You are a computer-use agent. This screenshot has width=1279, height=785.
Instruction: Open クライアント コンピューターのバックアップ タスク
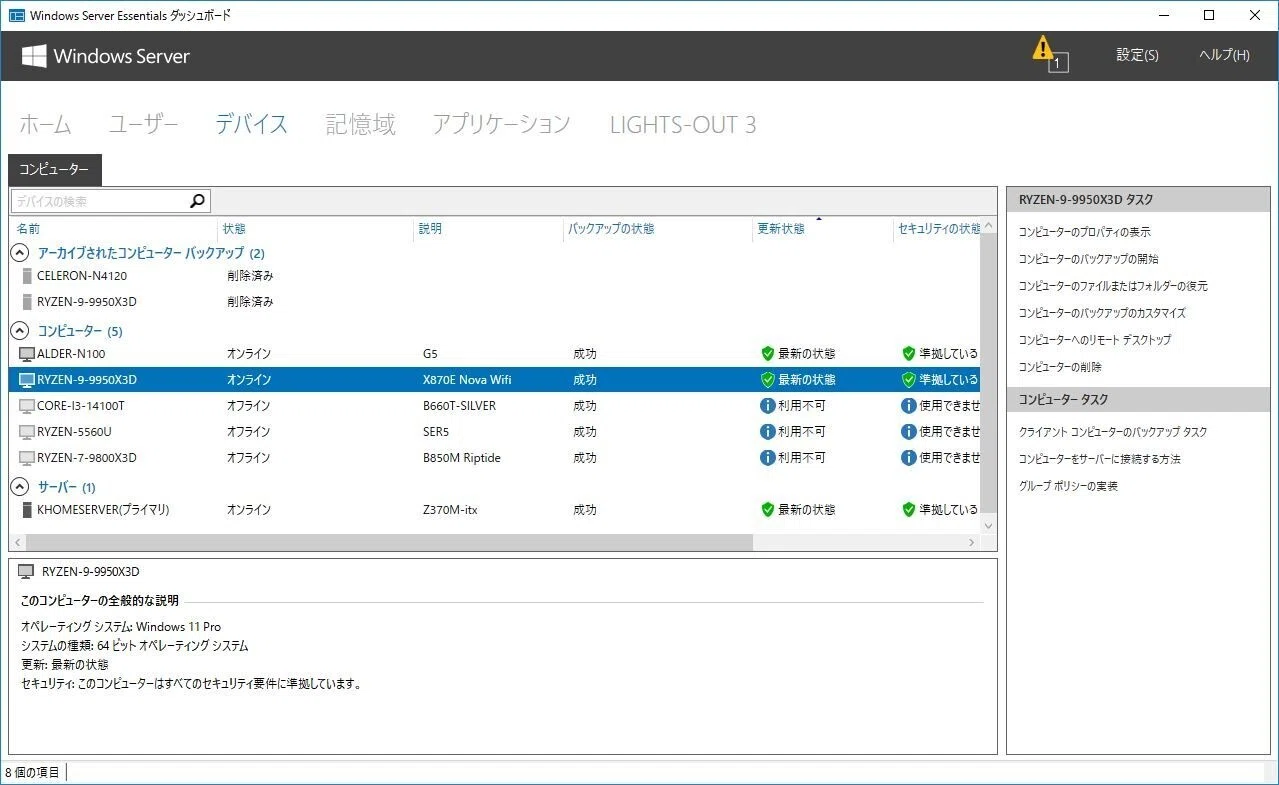coord(1113,432)
